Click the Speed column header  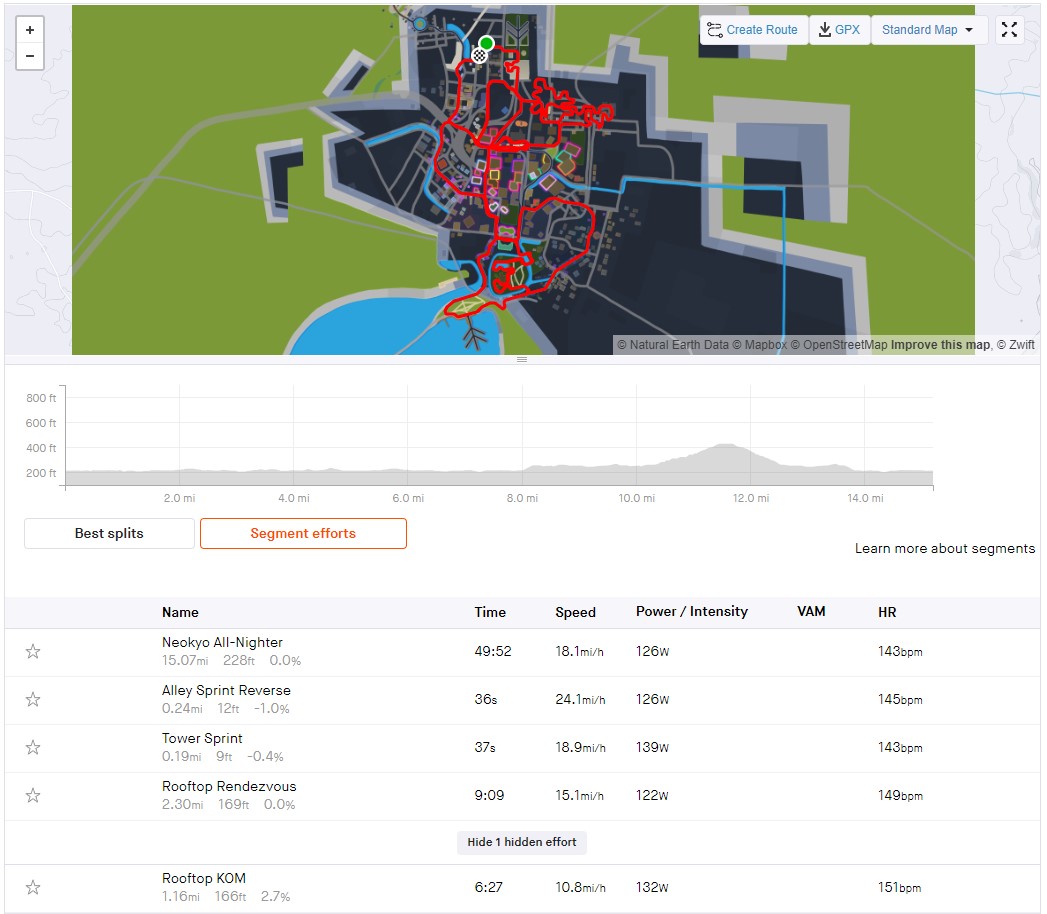coord(576,612)
